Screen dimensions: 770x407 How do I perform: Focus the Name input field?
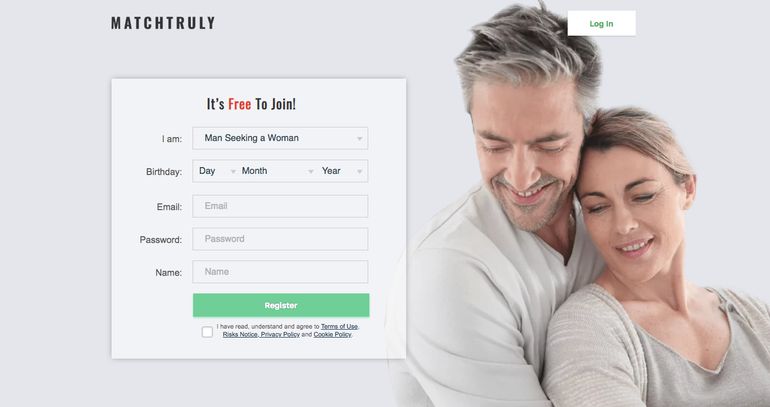(280, 272)
